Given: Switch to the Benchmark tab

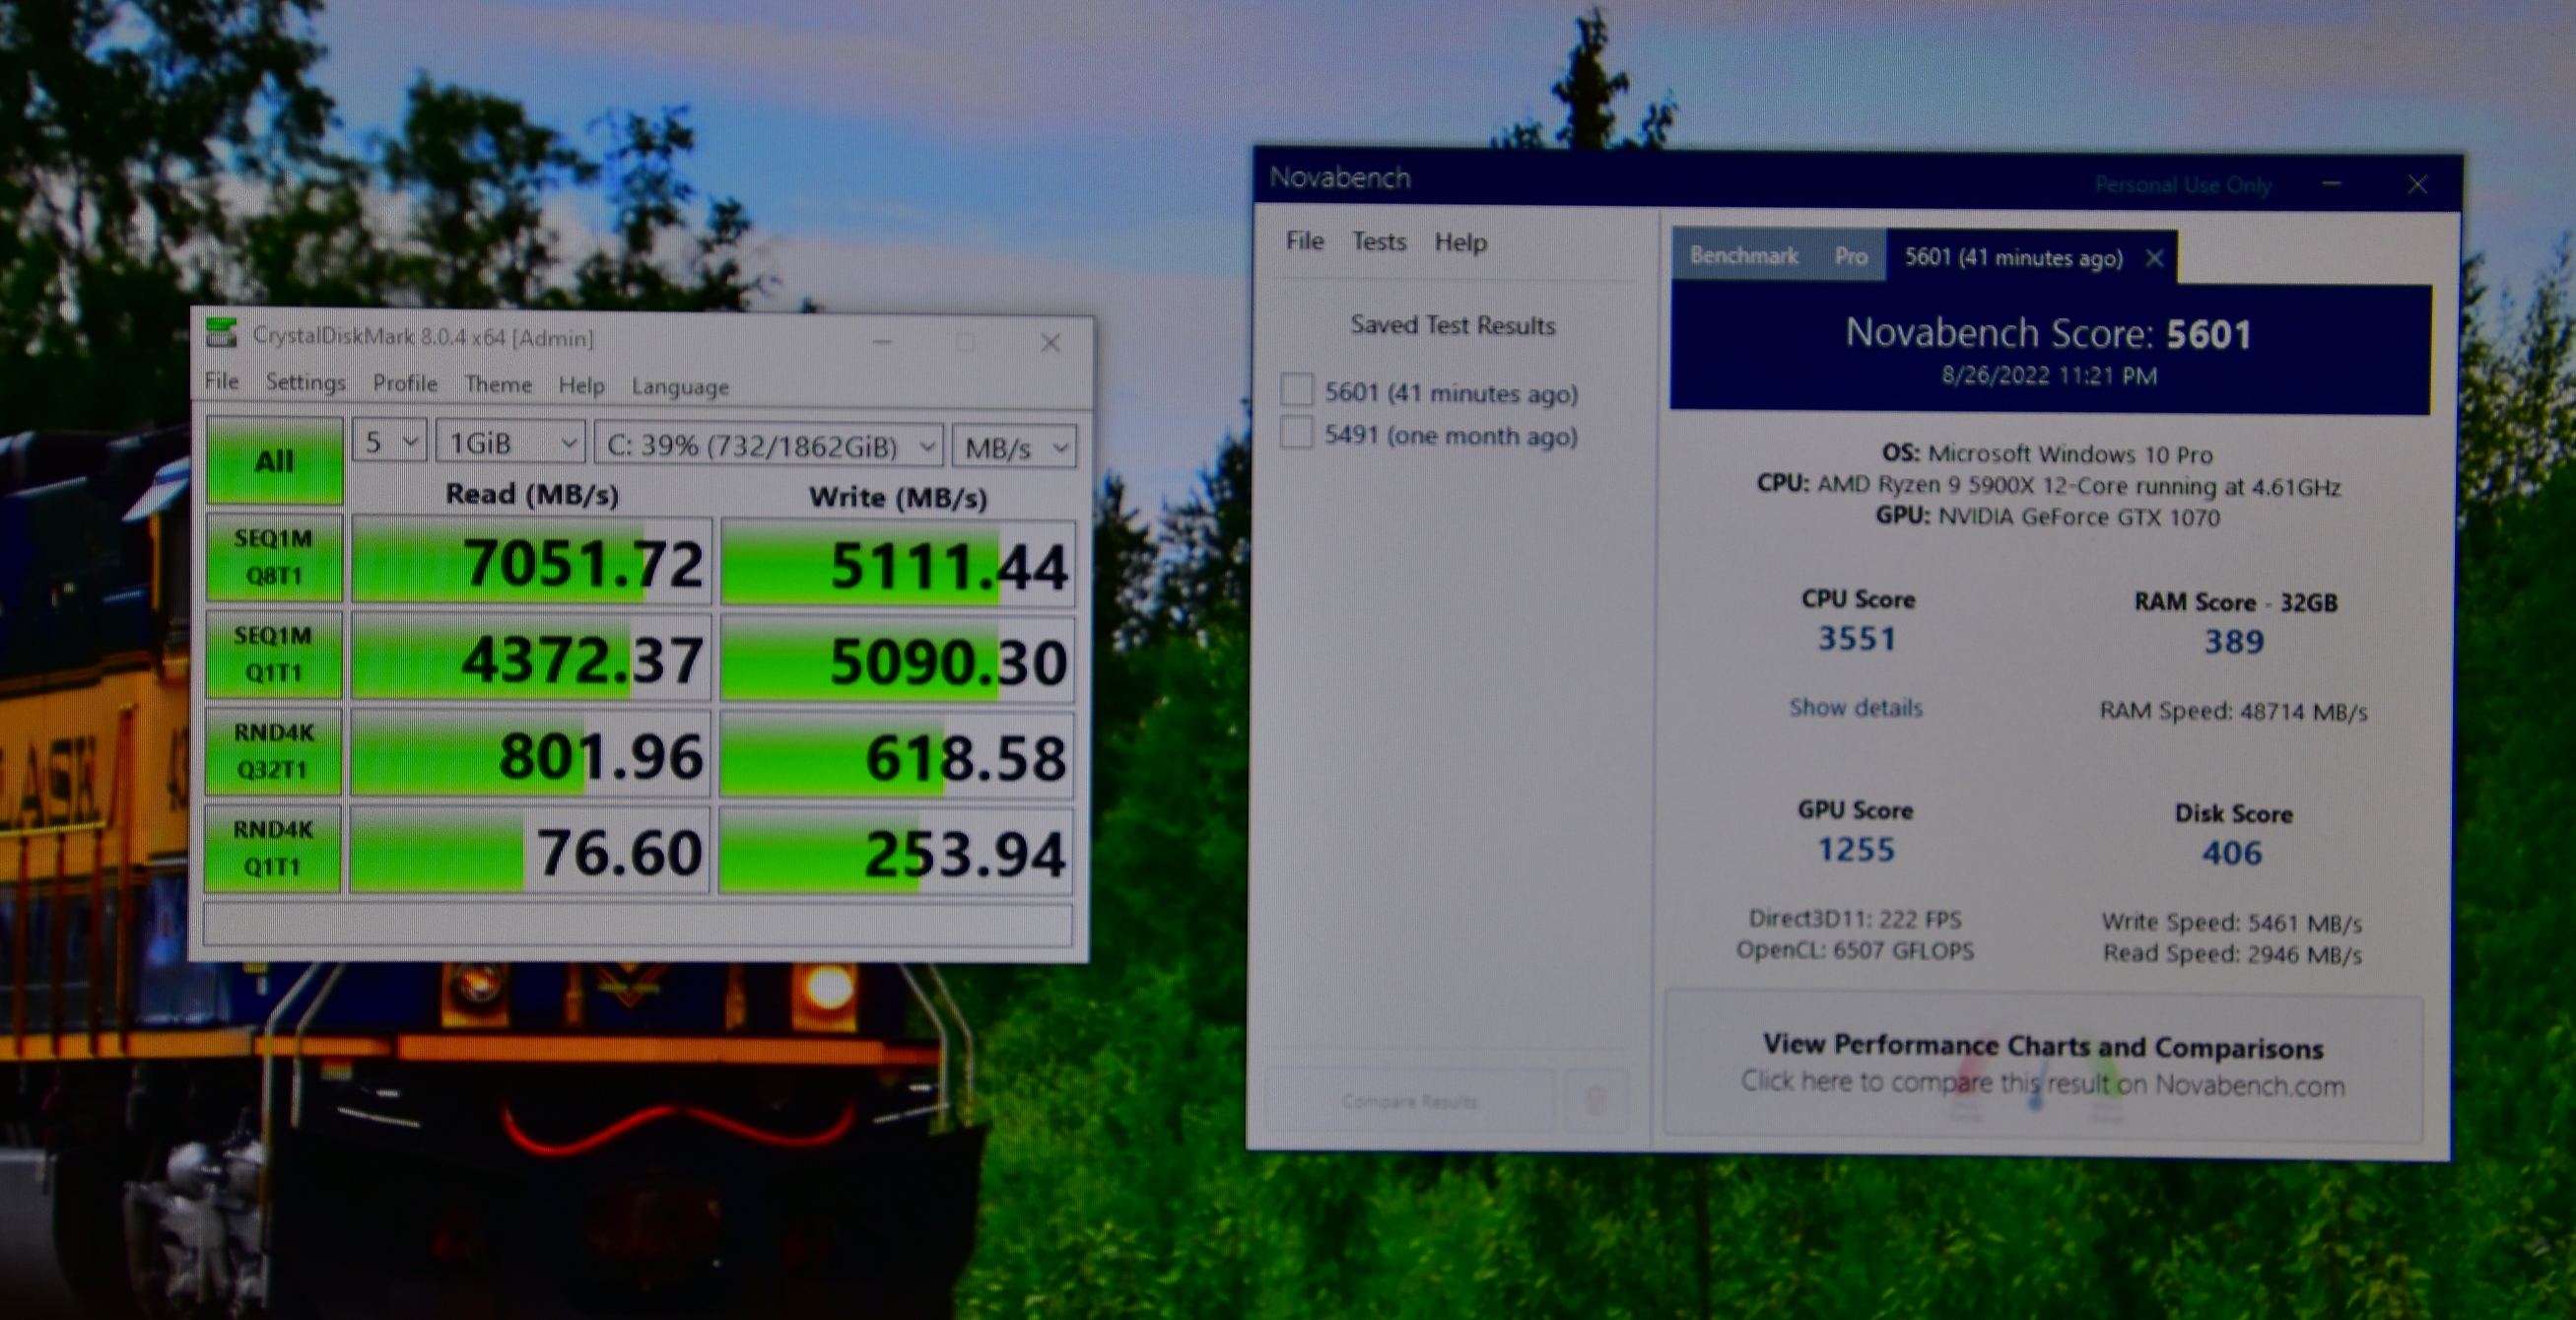Looking at the screenshot, I should [x=1743, y=256].
